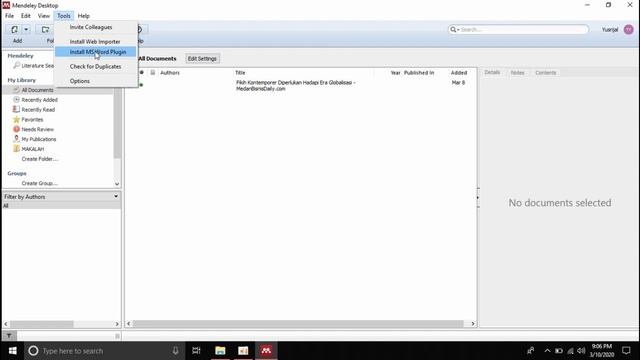Image resolution: width=640 pixels, height=360 pixels.
Task: Sort by the Authors column header
Action: (x=170, y=73)
